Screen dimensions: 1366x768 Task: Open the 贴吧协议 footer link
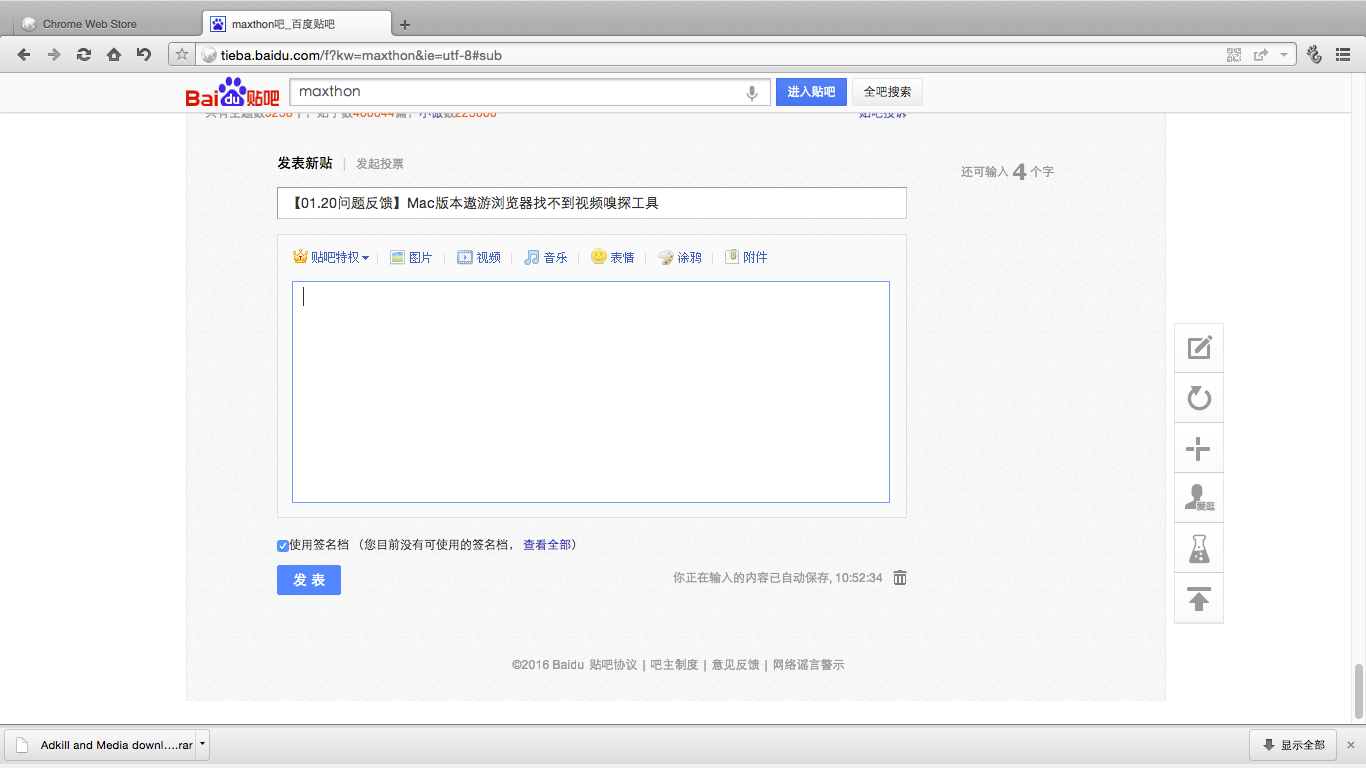(613, 665)
